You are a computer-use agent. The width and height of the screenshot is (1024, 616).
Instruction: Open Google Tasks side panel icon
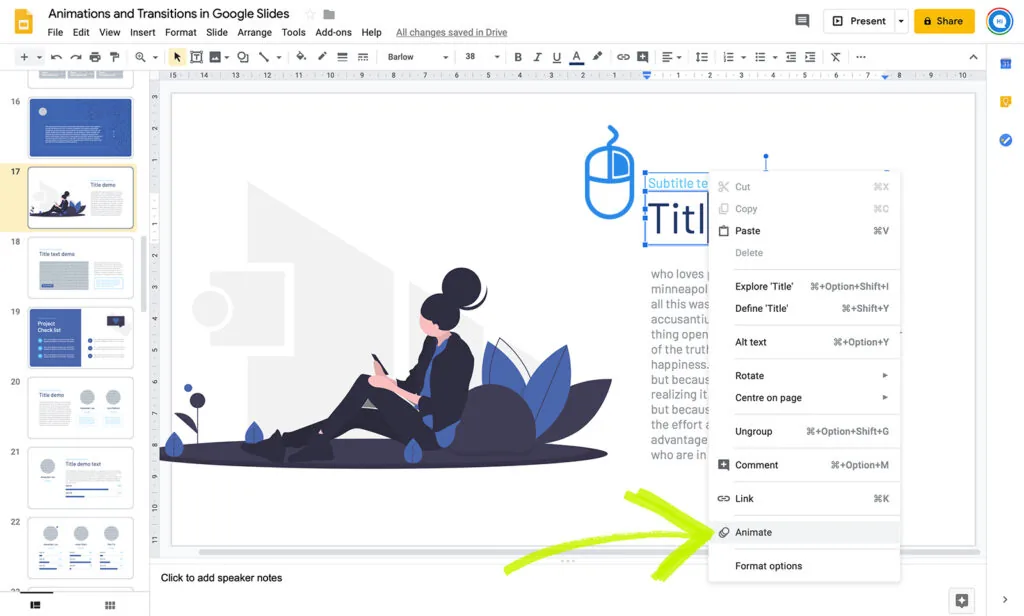(1006, 140)
